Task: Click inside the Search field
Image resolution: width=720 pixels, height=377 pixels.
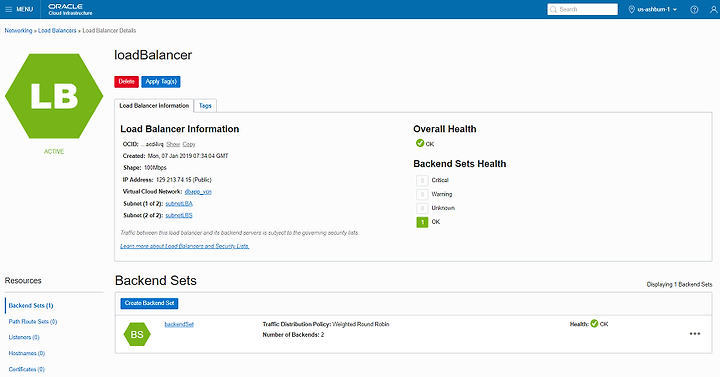Action: point(582,9)
